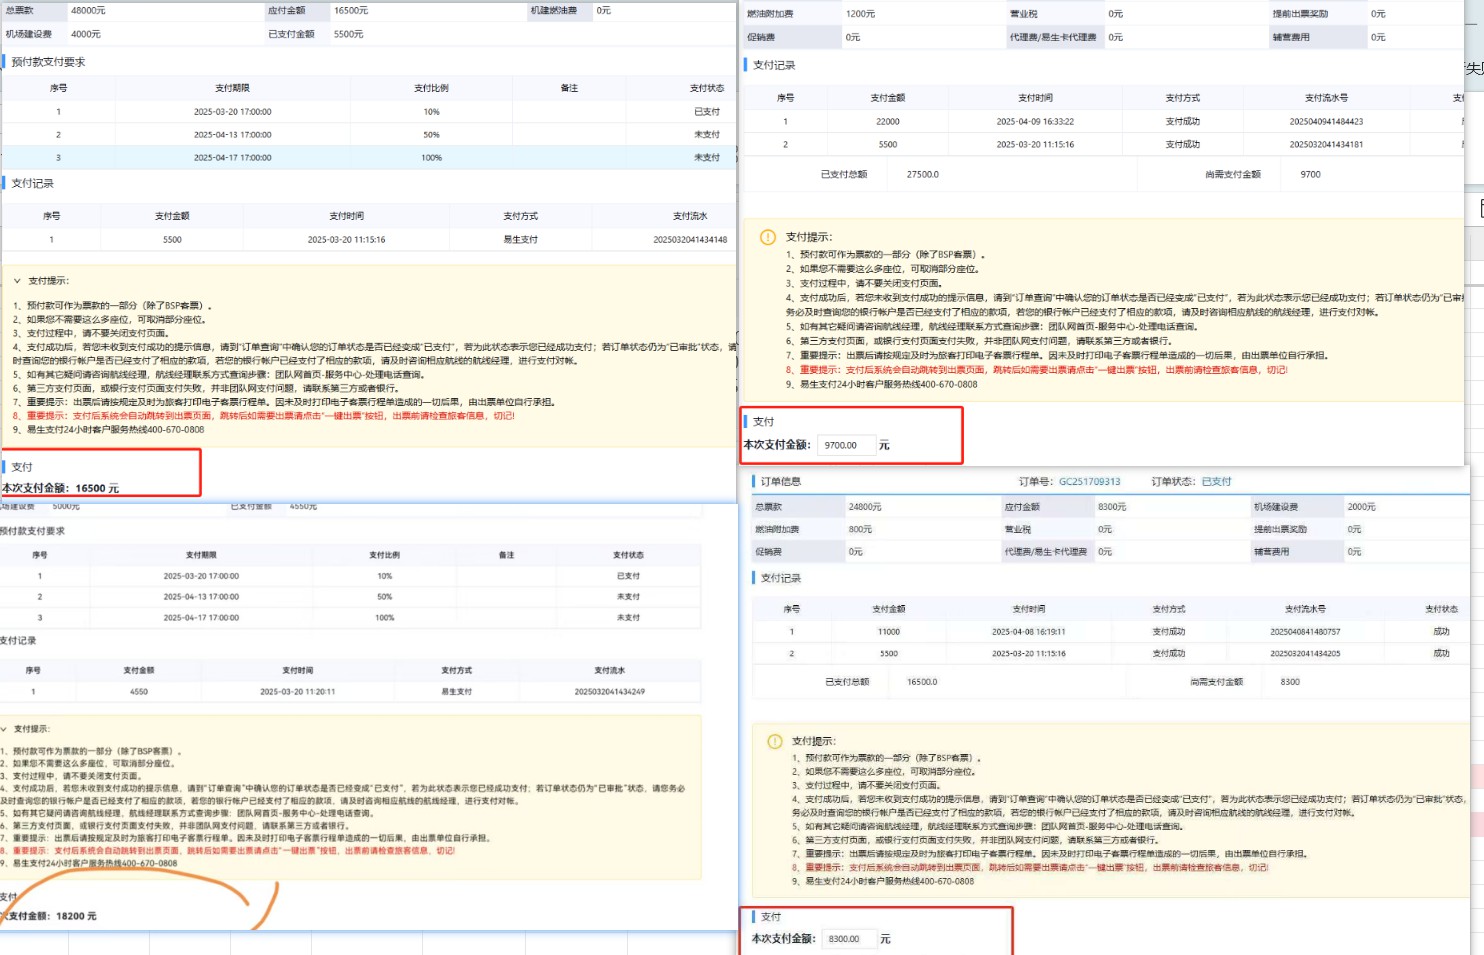Click serial number 2025032041434148 in payment record
Viewport: 1484px width, 955px height.
tap(690, 240)
